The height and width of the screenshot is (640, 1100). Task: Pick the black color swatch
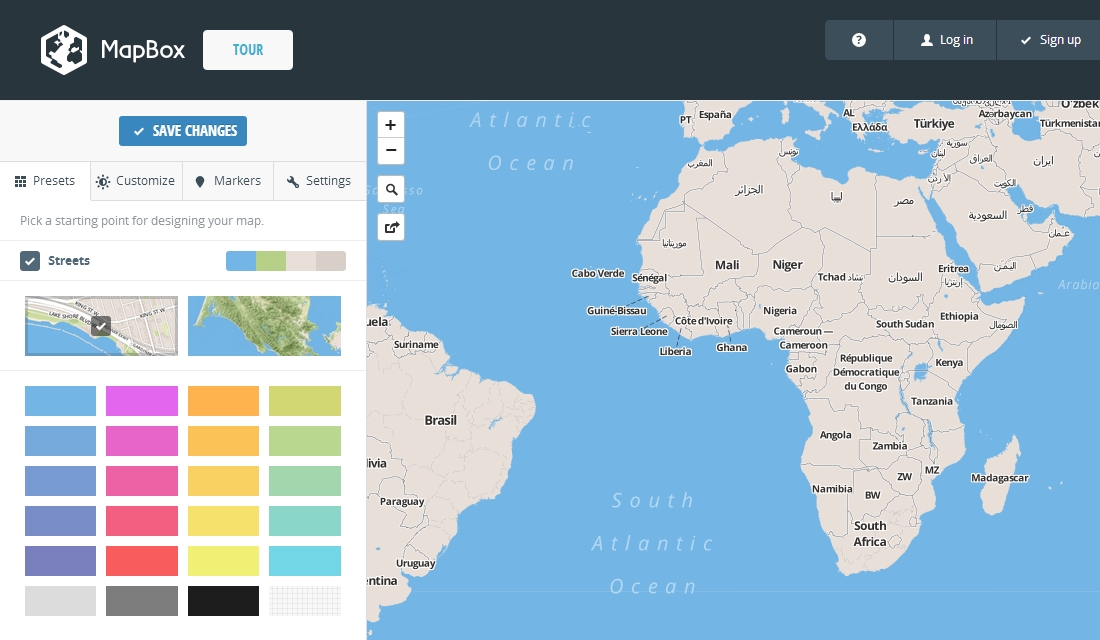pyautogui.click(x=223, y=601)
